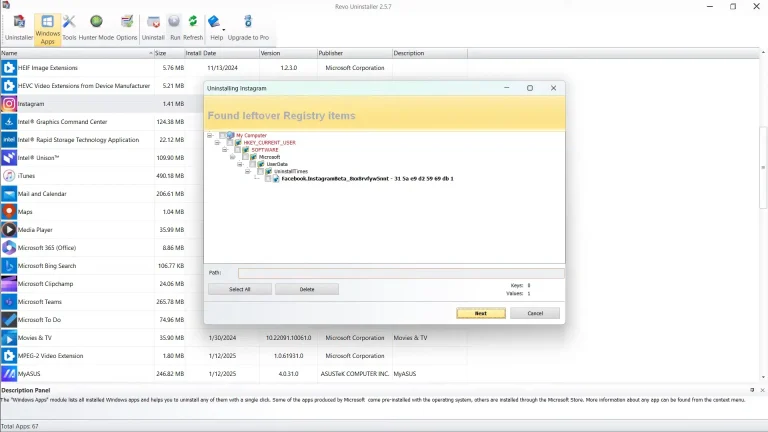The width and height of the screenshot is (768, 432).
Task: Click the Maps app icon
Action: coord(9,212)
